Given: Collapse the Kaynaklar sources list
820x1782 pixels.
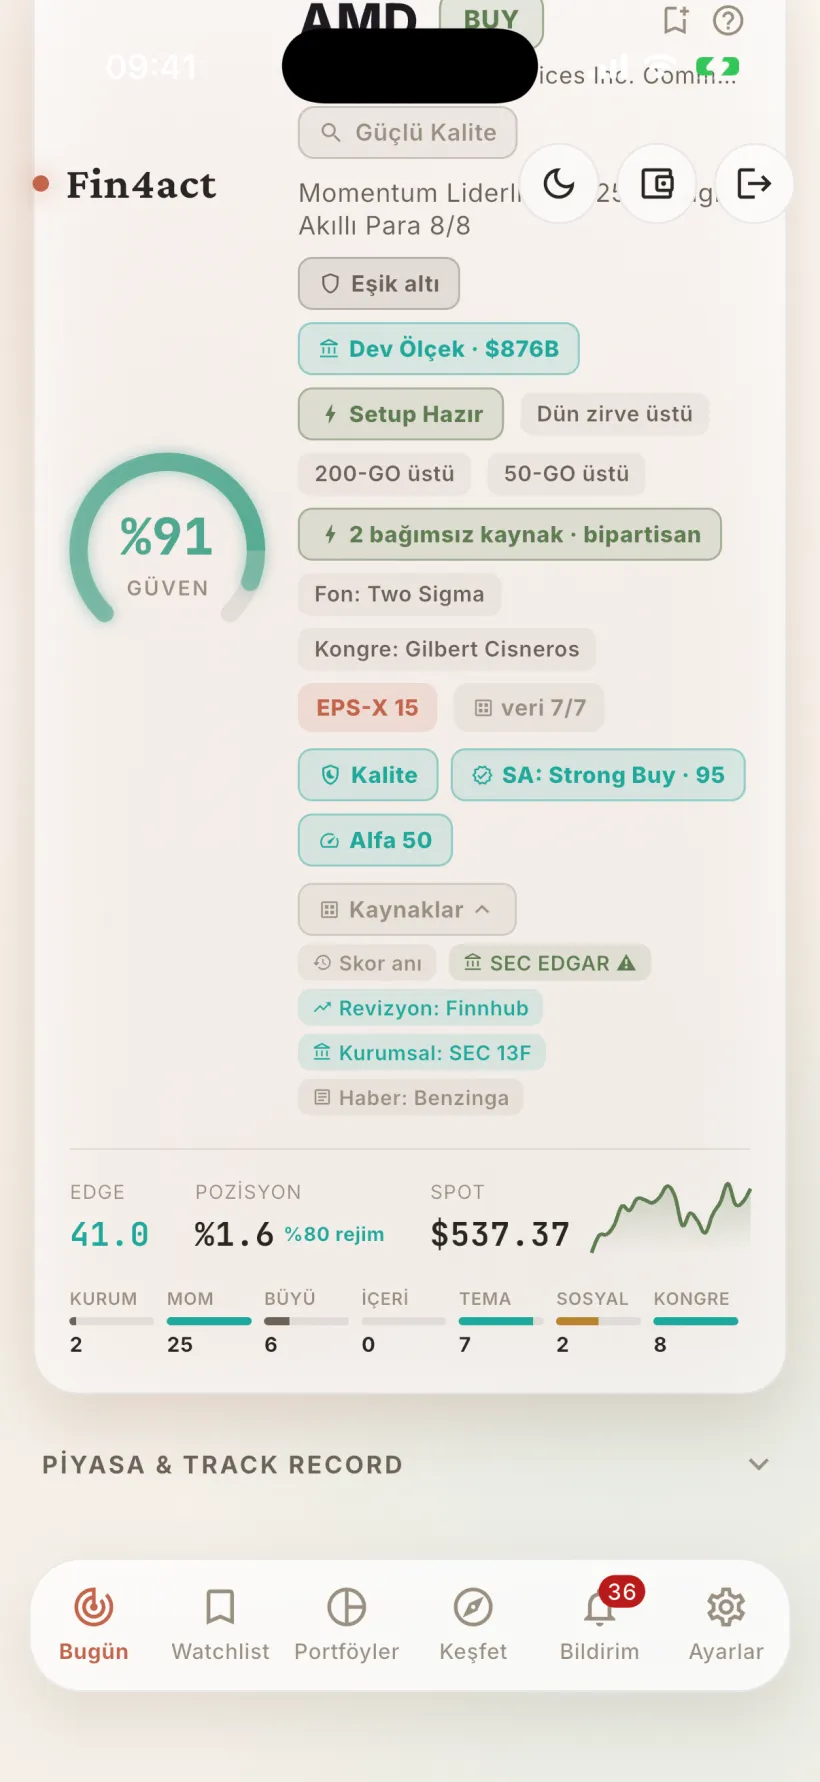Looking at the screenshot, I should [x=407, y=910].
